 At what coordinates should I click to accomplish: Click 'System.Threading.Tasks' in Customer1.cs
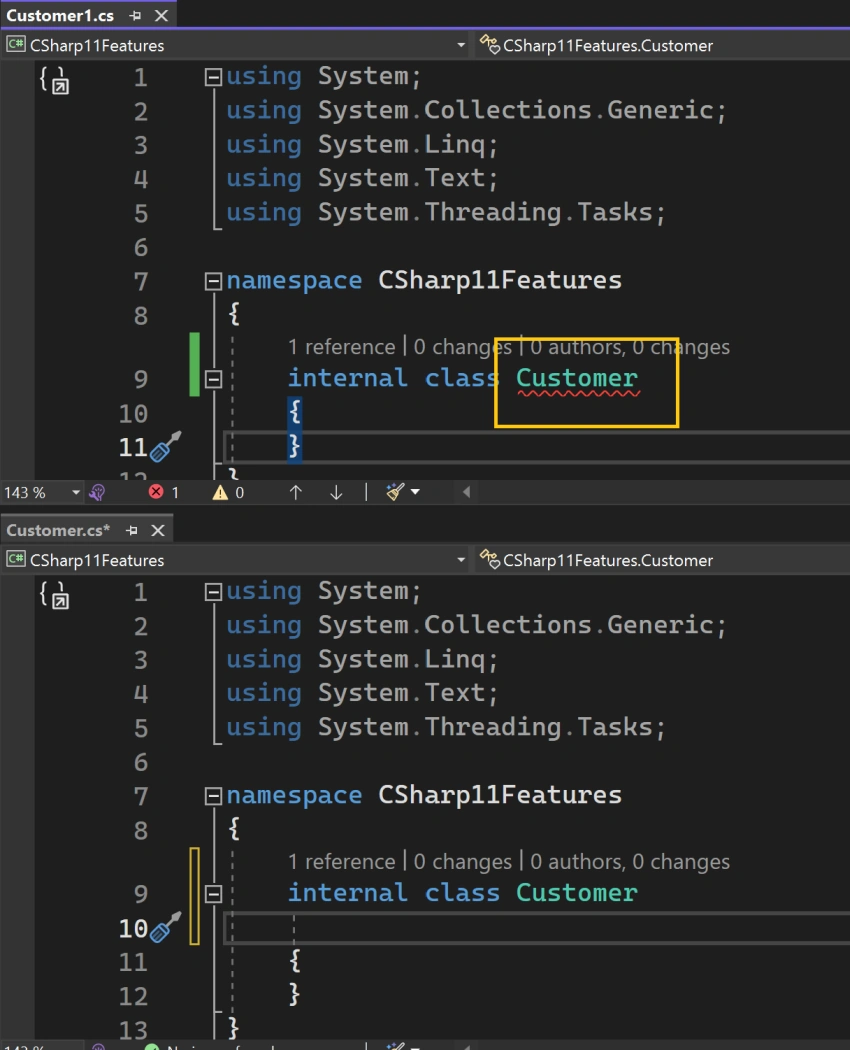[485, 212]
